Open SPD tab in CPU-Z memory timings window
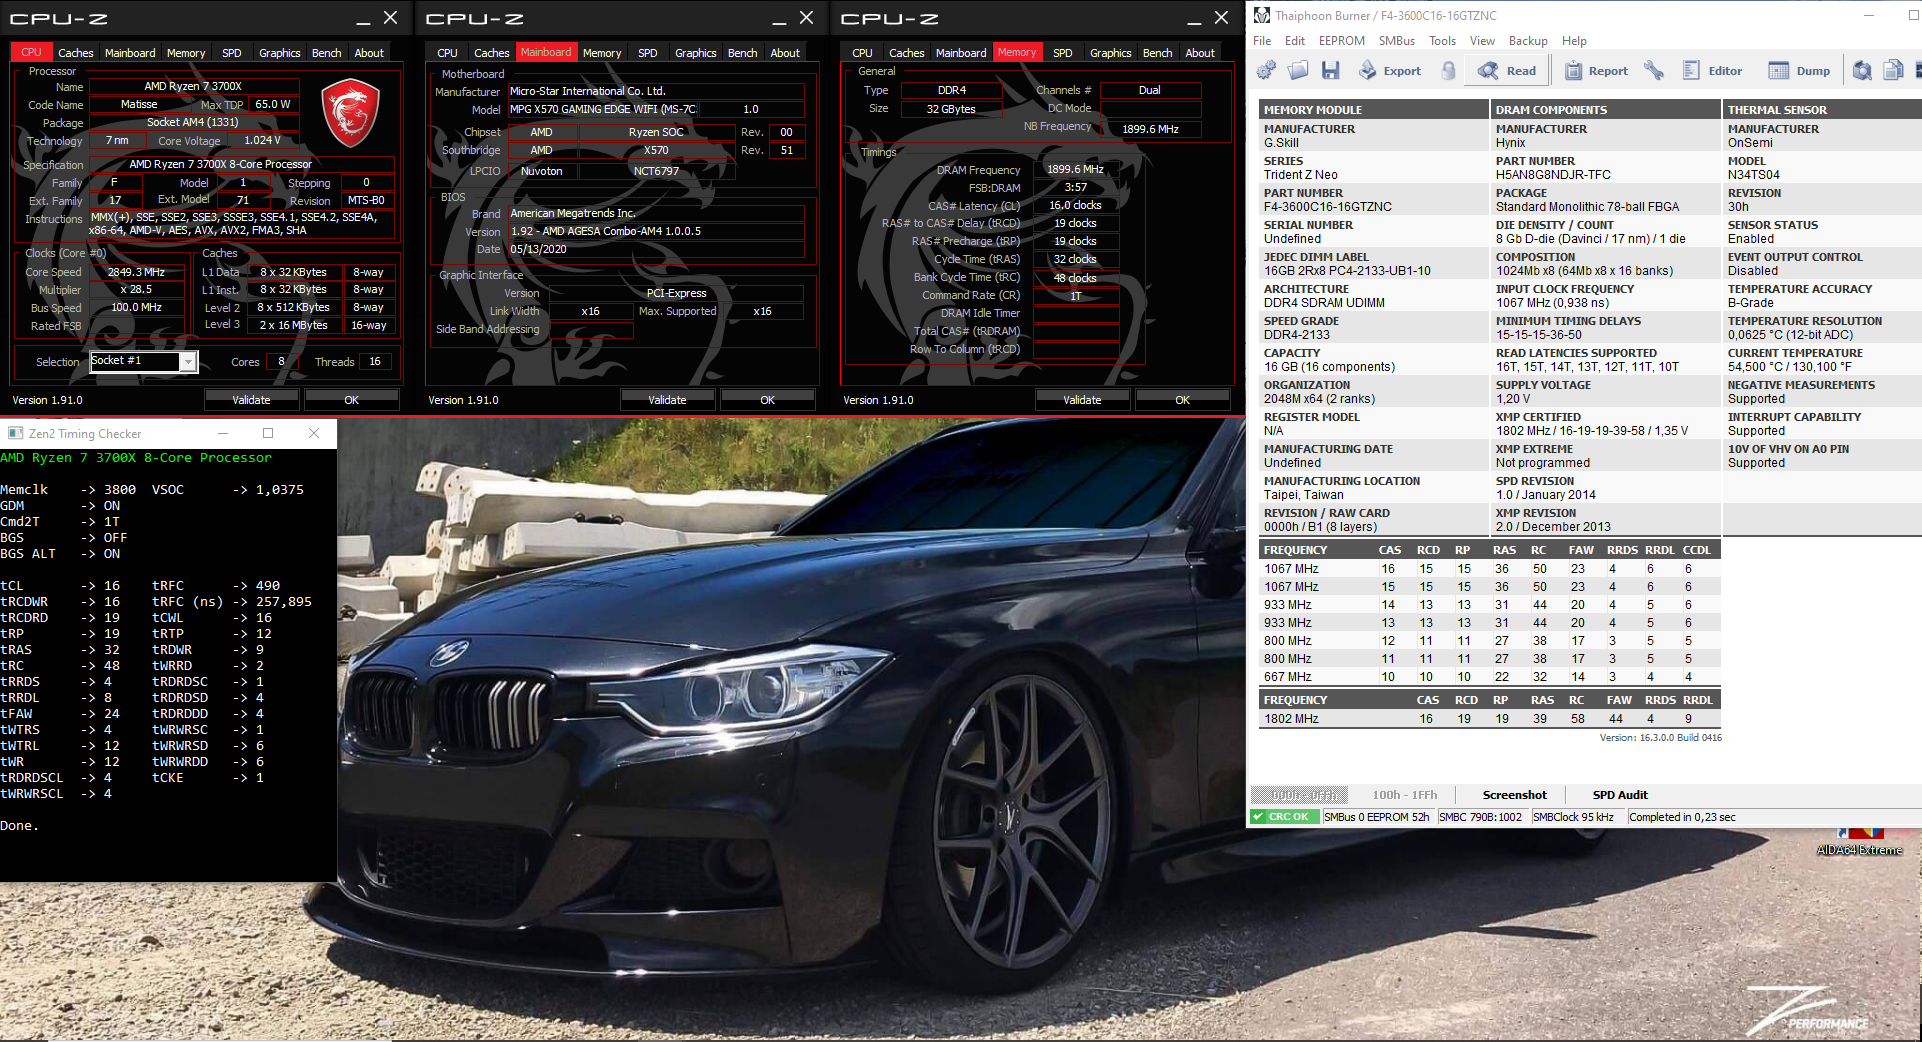Image resolution: width=1922 pixels, height=1042 pixels. [1063, 53]
